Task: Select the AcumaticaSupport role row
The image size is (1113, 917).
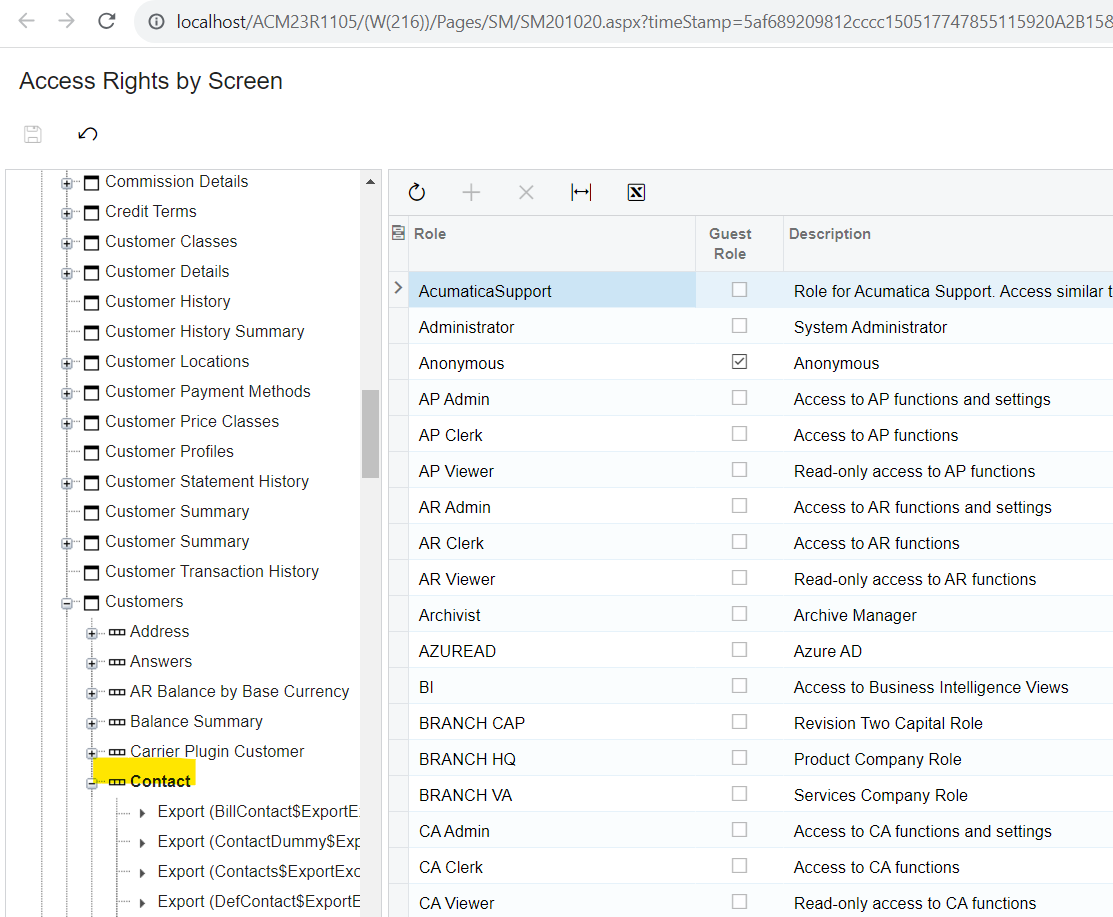Action: 552,290
